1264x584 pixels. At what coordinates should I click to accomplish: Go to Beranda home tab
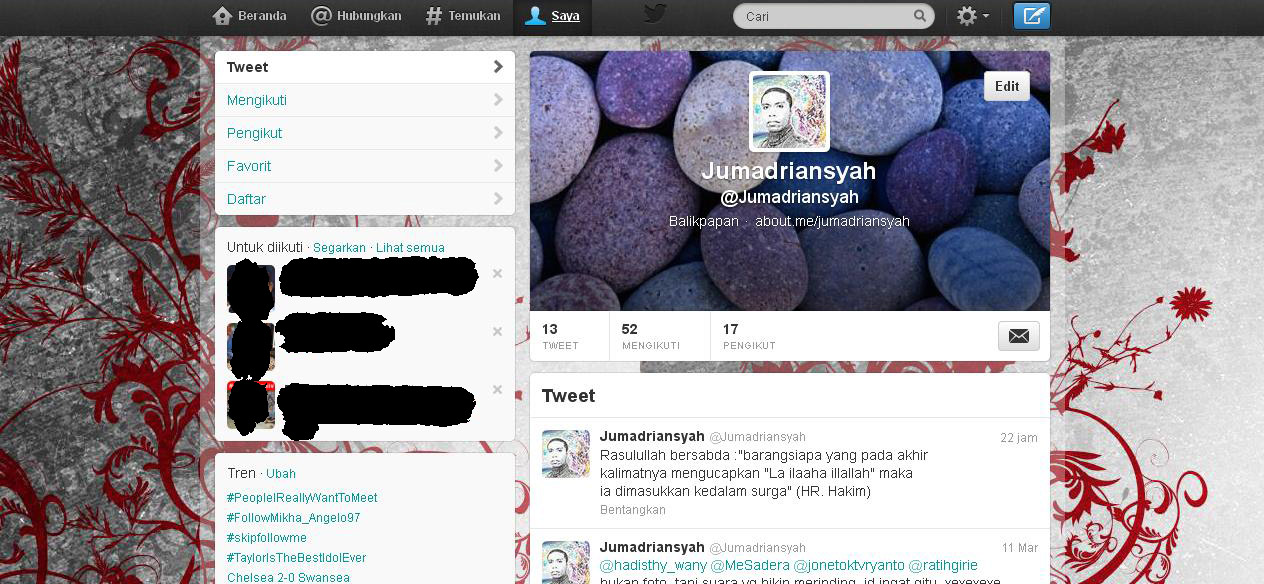point(250,16)
